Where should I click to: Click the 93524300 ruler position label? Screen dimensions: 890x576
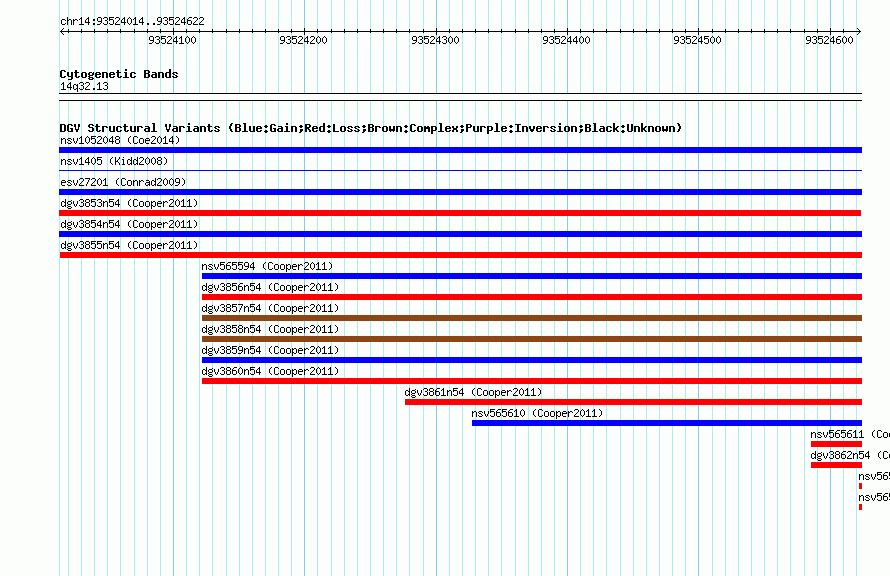click(435, 40)
